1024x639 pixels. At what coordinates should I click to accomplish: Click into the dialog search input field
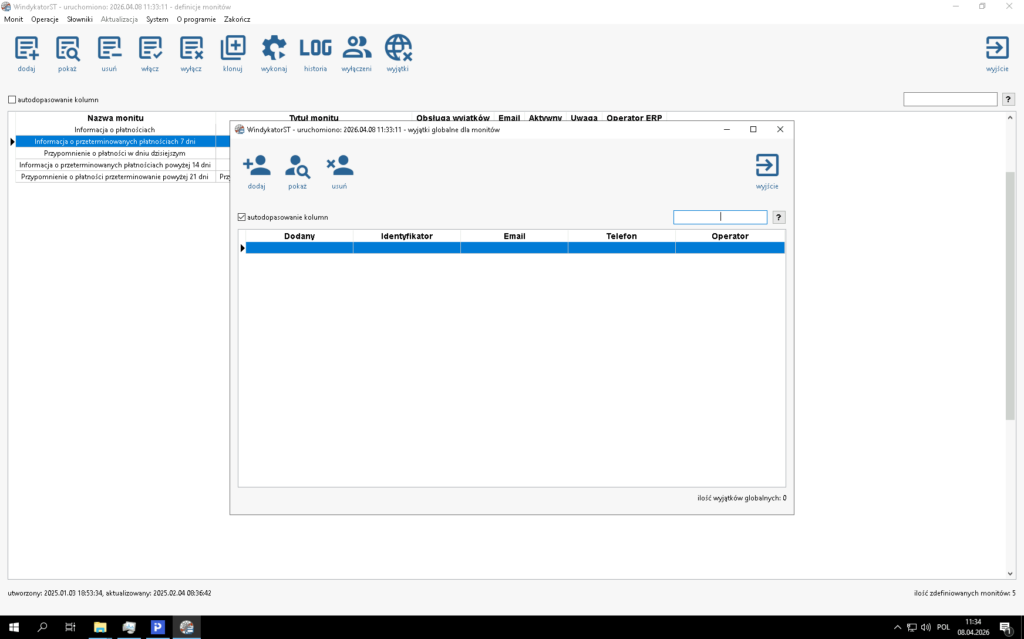coord(720,217)
